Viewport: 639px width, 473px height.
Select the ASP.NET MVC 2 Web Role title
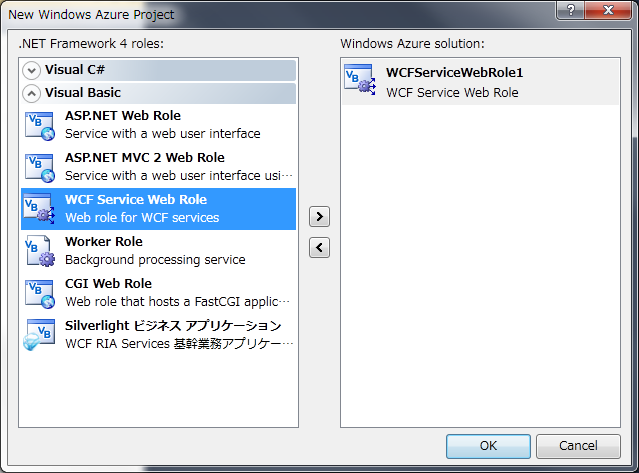pyautogui.click(x=145, y=158)
